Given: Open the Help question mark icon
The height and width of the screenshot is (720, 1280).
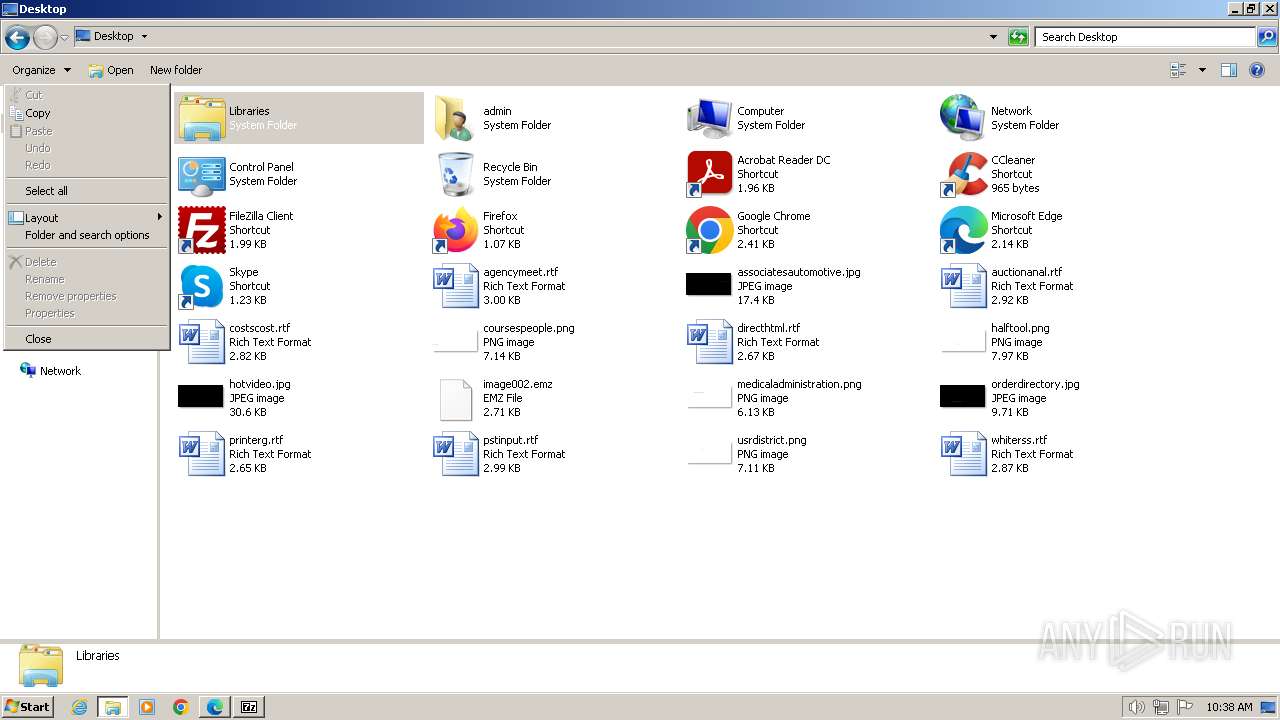Looking at the screenshot, I should [x=1258, y=70].
